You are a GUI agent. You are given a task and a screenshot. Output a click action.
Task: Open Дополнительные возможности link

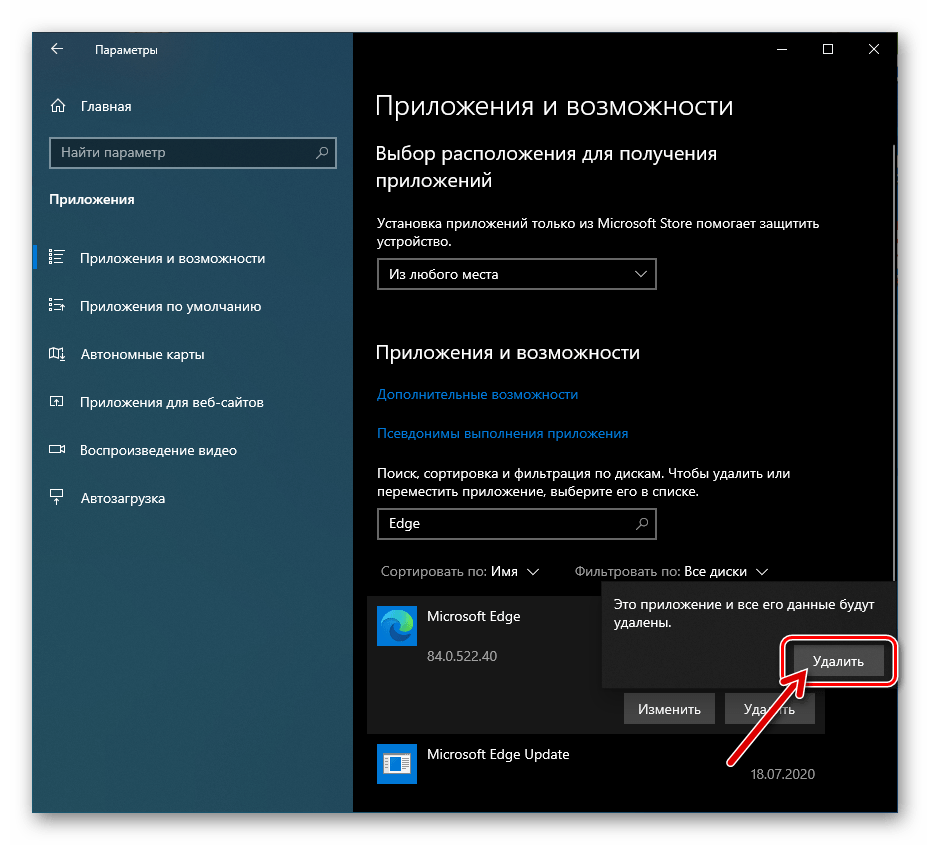click(477, 394)
